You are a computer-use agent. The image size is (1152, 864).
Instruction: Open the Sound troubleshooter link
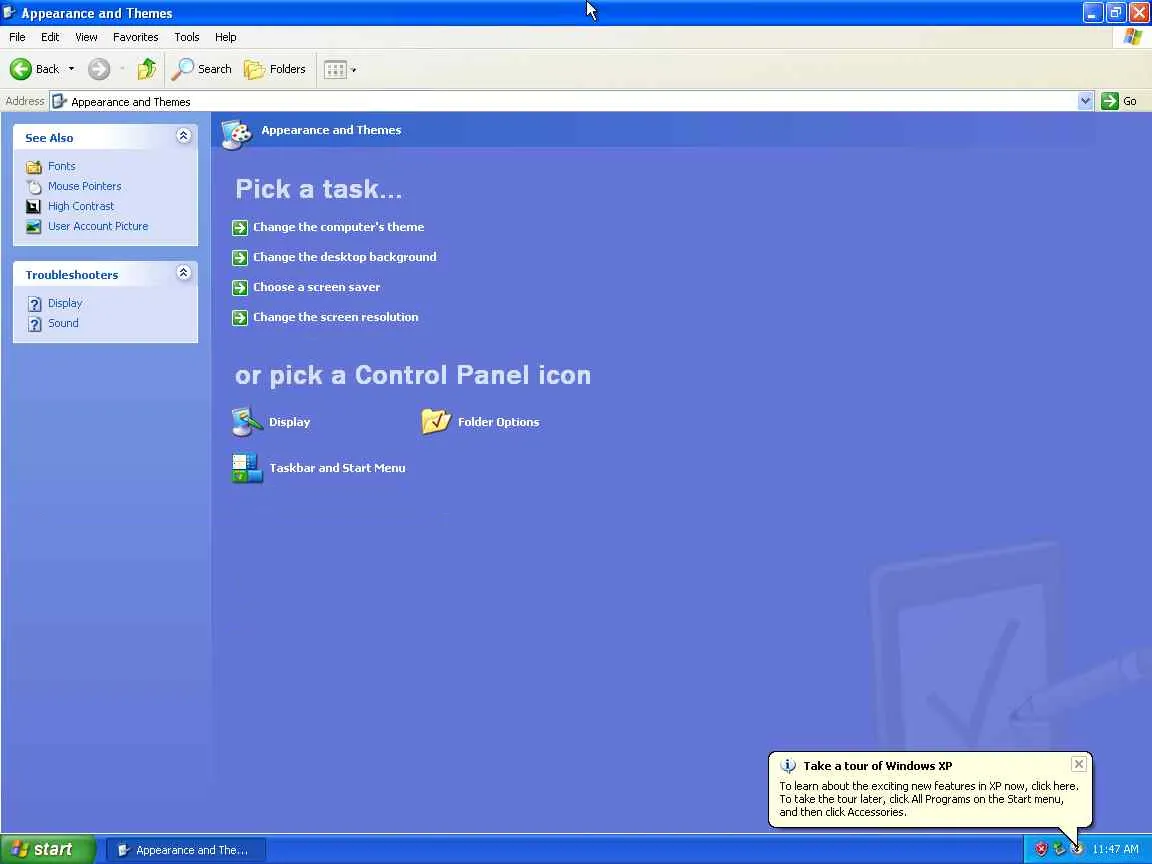[x=63, y=323]
